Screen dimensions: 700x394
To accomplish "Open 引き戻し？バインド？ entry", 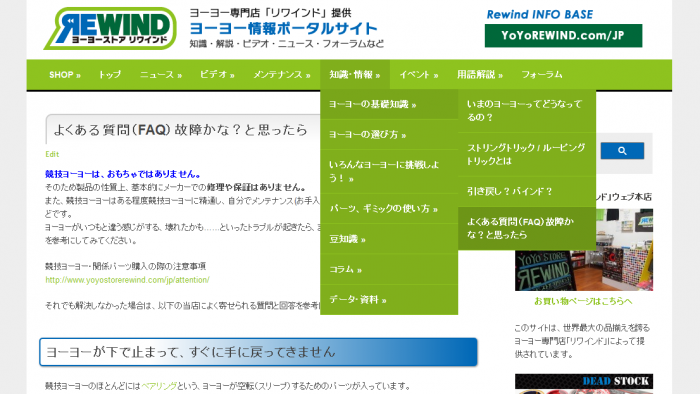I will click(x=527, y=191).
